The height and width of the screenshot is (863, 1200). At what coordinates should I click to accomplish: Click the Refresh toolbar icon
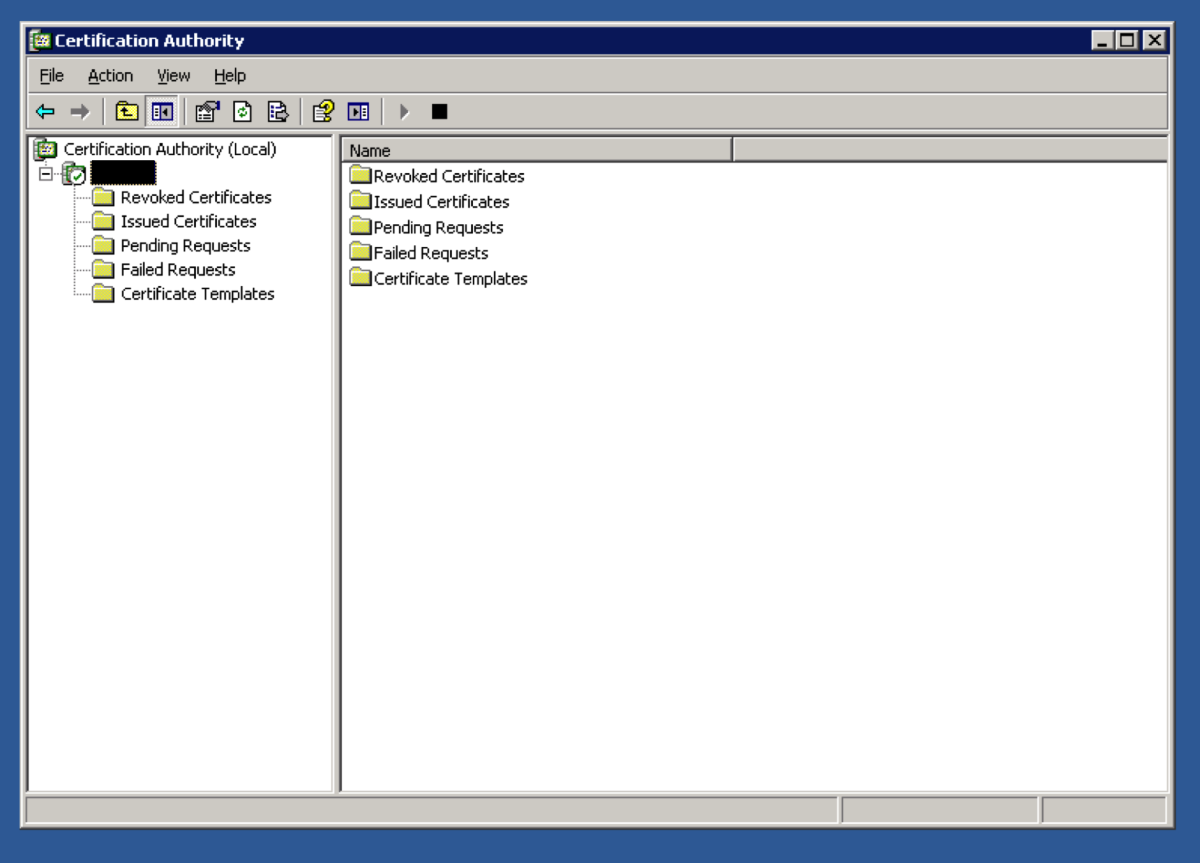(x=242, y=112)
